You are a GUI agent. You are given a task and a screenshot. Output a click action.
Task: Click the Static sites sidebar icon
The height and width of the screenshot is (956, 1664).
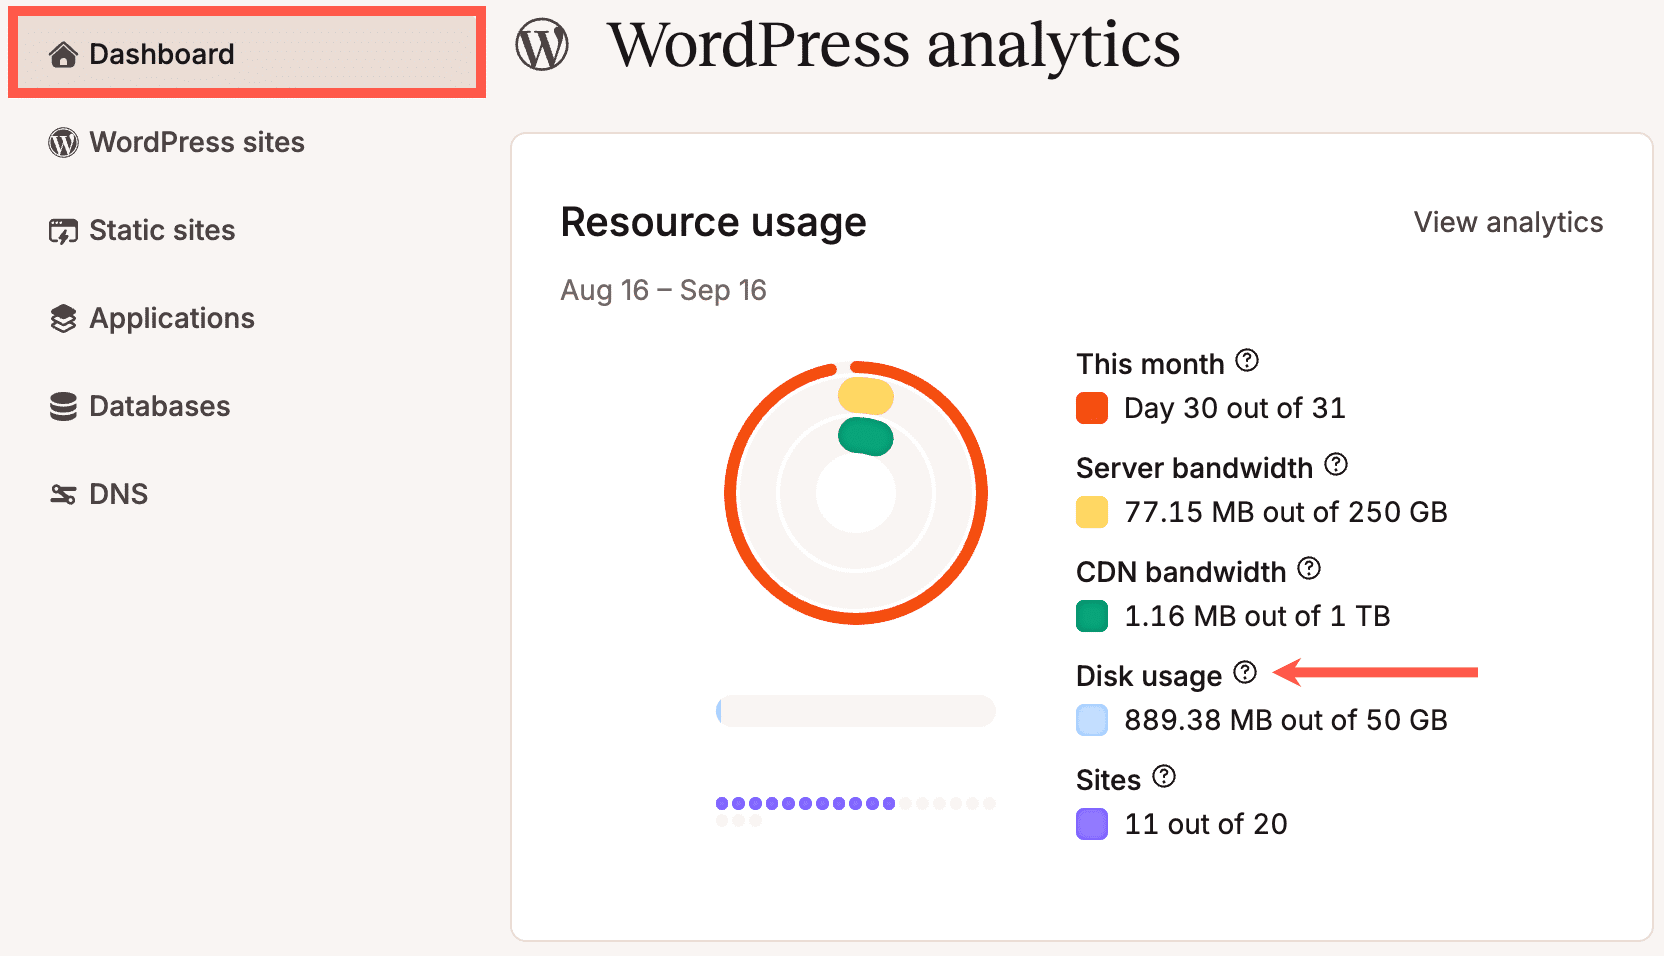(x=63, y=231)
